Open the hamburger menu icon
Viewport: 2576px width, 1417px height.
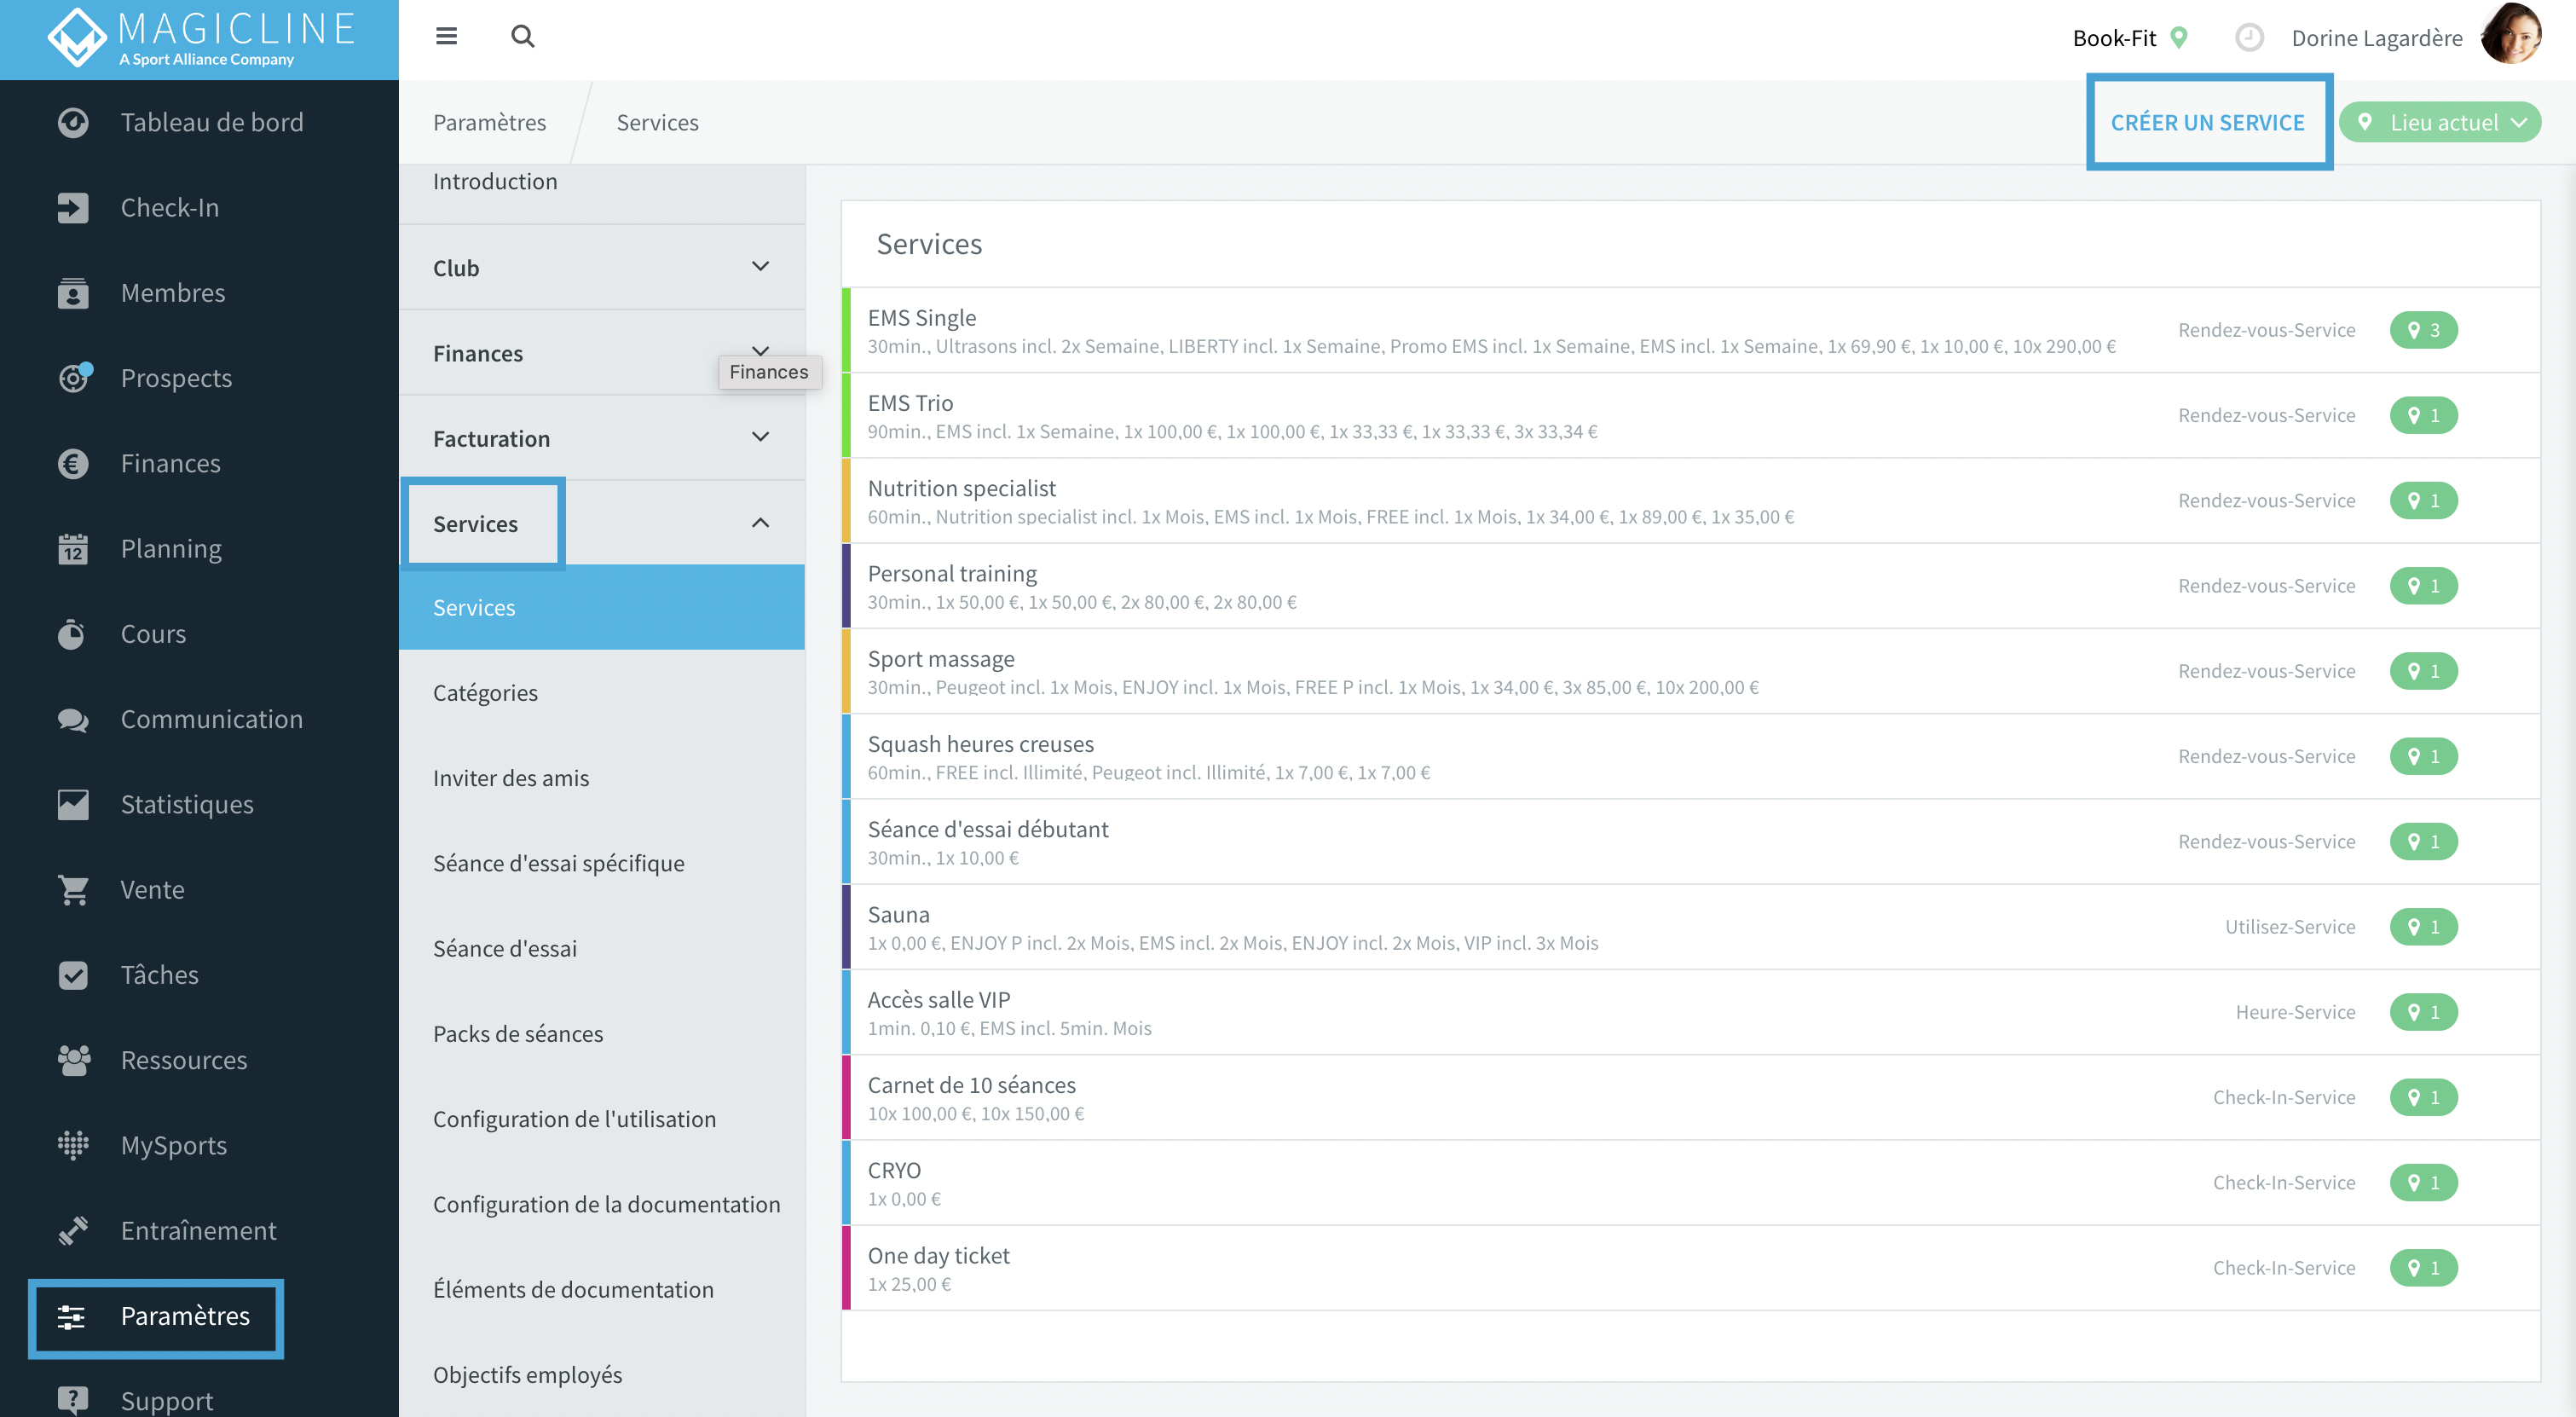coord(446,36)
